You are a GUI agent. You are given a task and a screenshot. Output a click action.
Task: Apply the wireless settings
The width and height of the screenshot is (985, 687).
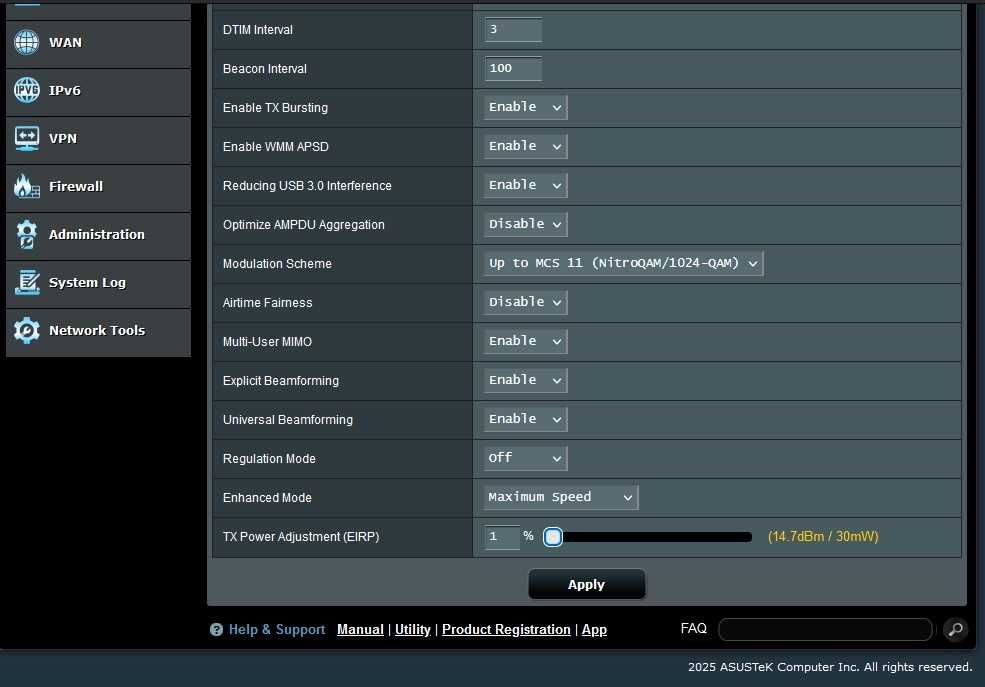tap(586, 584)
